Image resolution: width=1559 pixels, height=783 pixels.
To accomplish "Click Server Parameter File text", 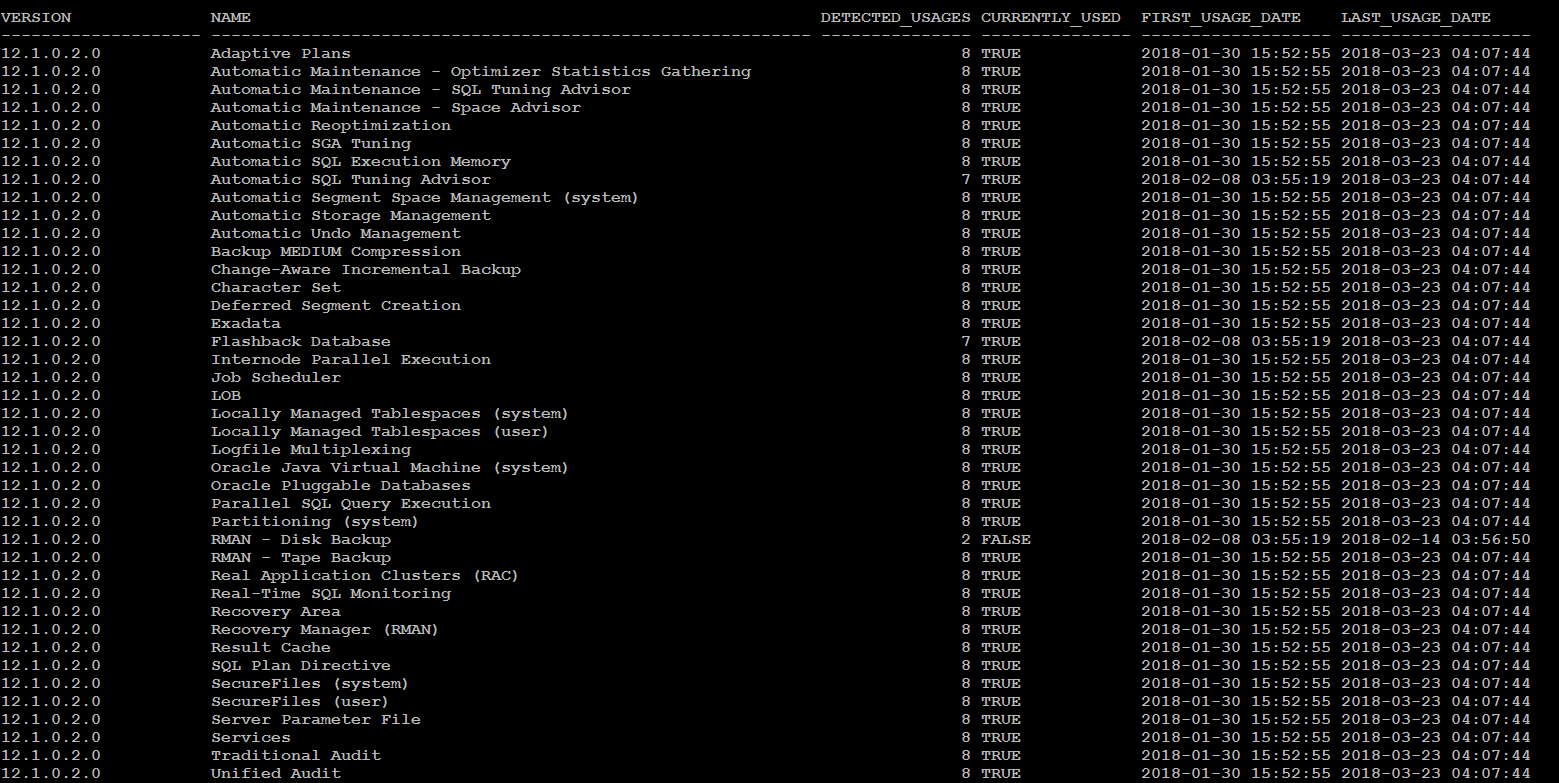I will (x=316, y=719).
